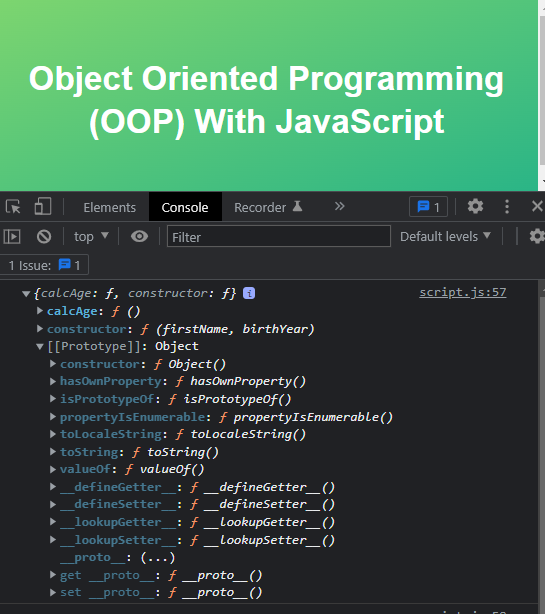
Task: Expand the set __proto__ entry
Action: 52,592
